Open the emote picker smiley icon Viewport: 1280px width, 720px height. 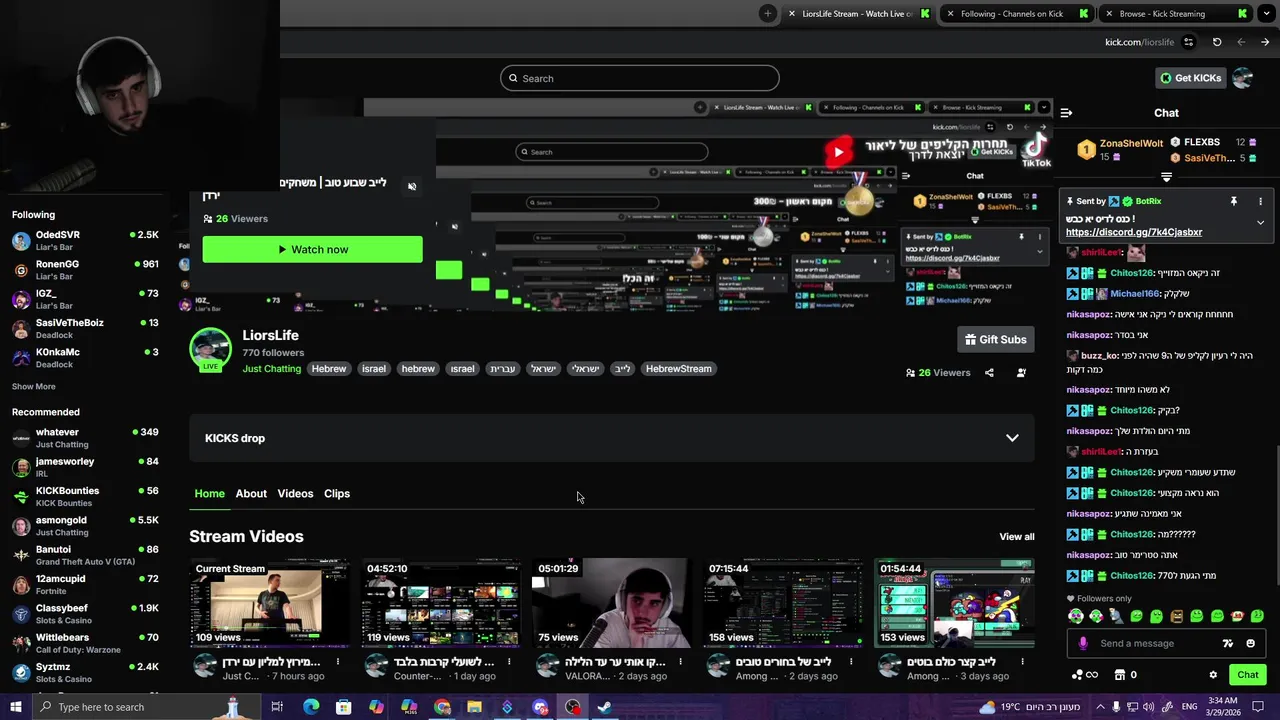click(1250, 643)
